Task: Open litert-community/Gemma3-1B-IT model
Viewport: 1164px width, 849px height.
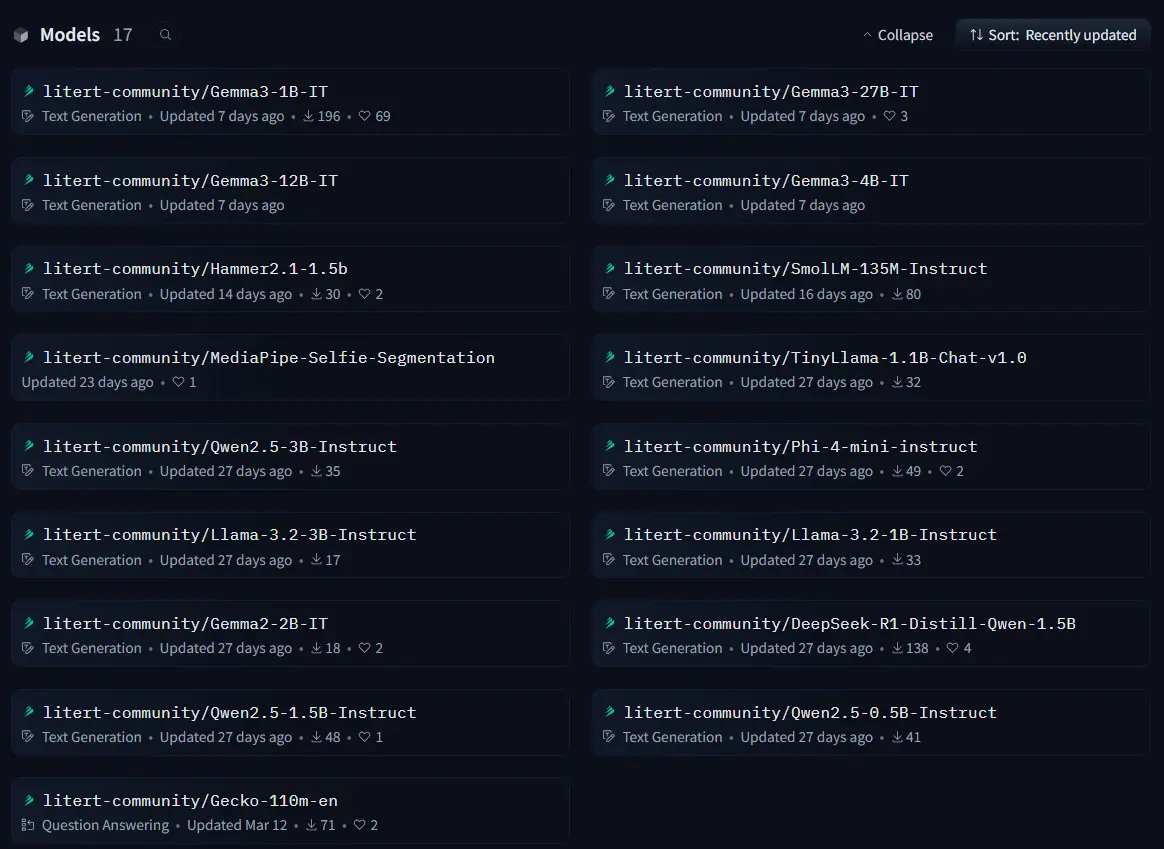Action: [290, 102]
